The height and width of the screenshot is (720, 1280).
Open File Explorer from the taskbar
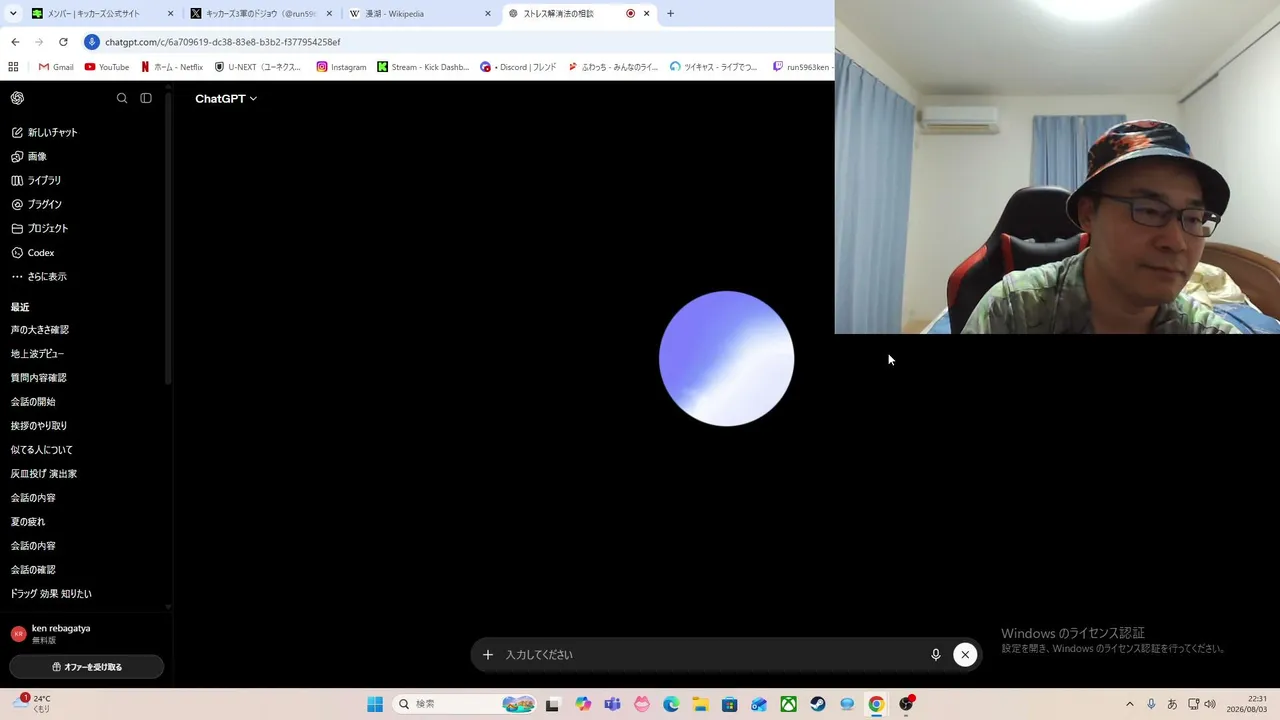[700, 704]
